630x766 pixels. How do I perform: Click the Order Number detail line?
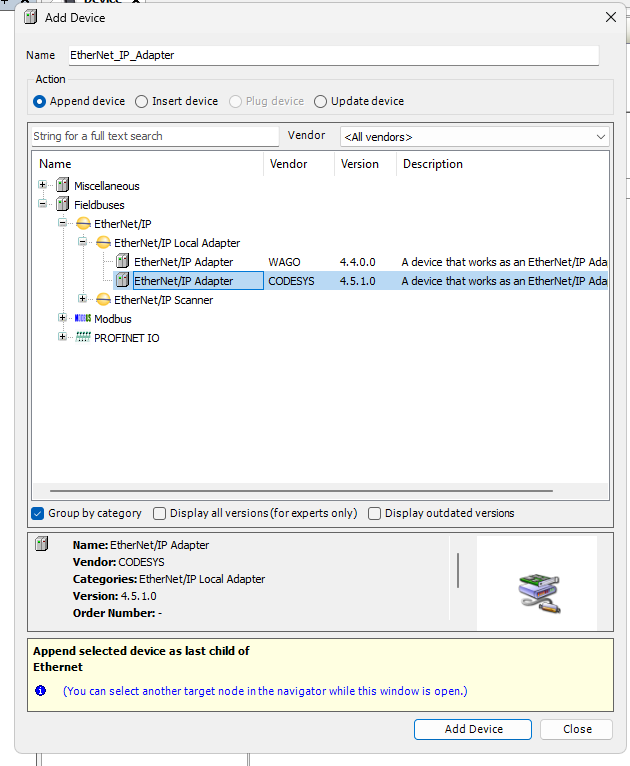pyautogui.click(x=117, y=613)
